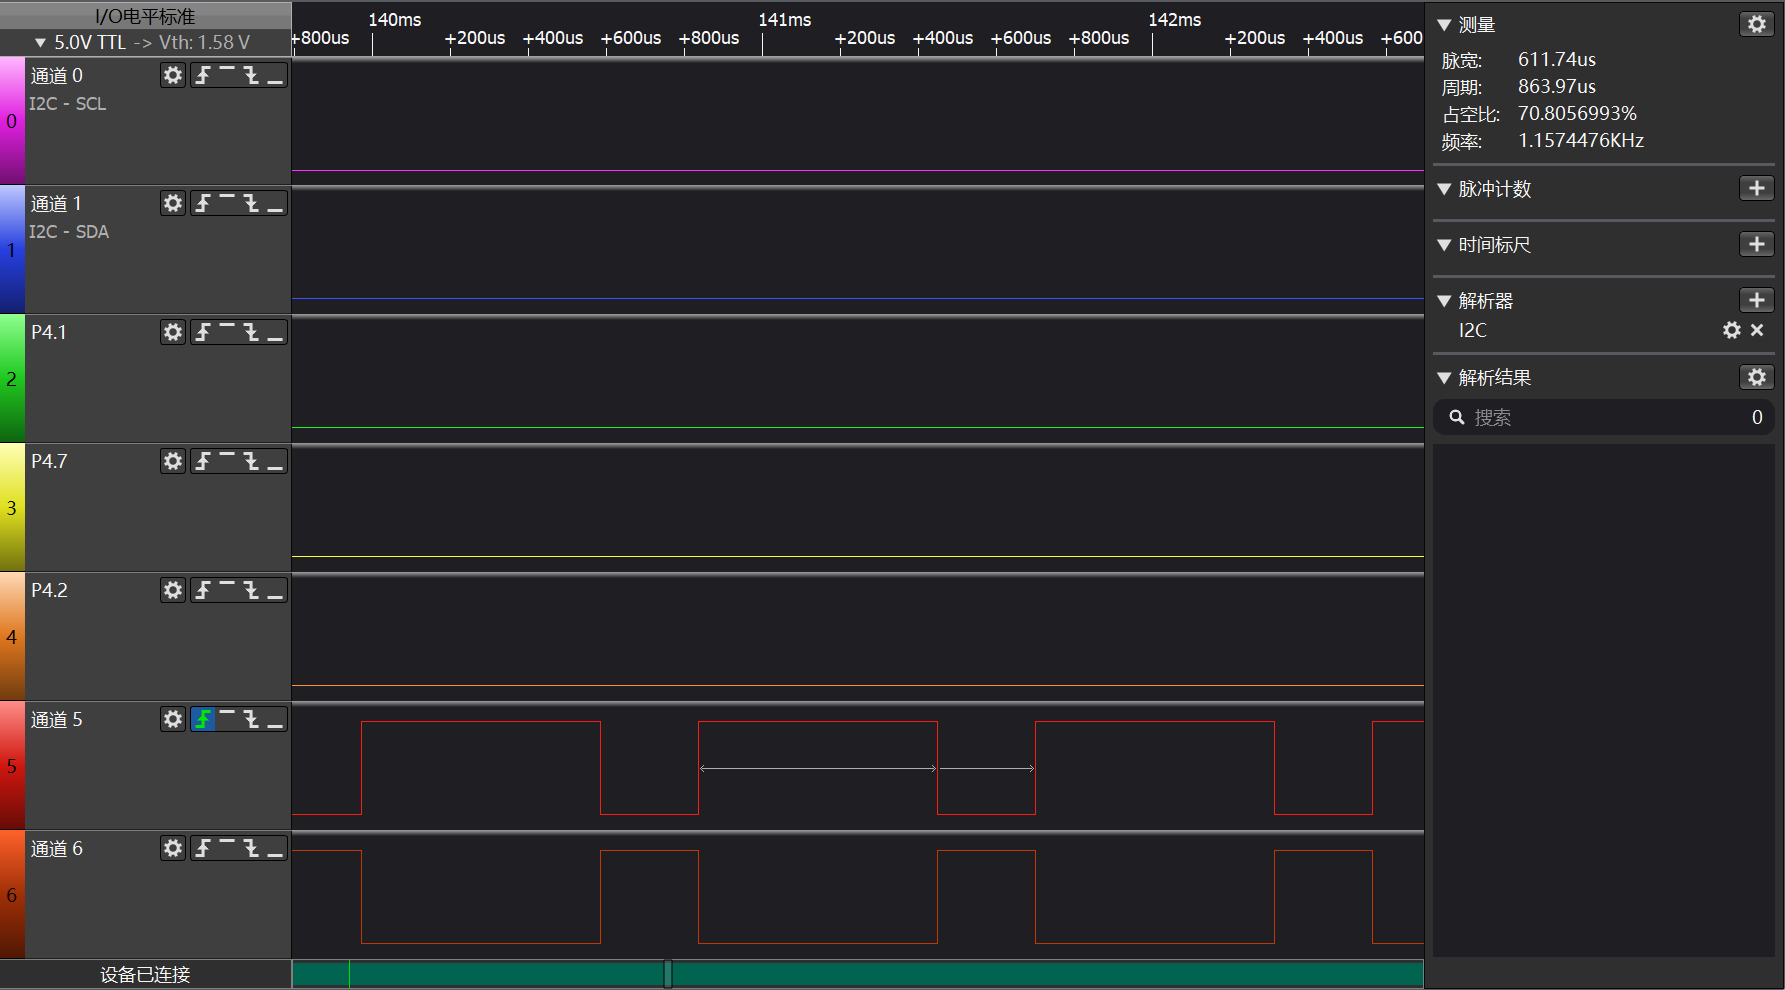The width and height of the screenshot is (1785, 990).
Task: Open the 解析结果 settings gear
Action: 1757,377
